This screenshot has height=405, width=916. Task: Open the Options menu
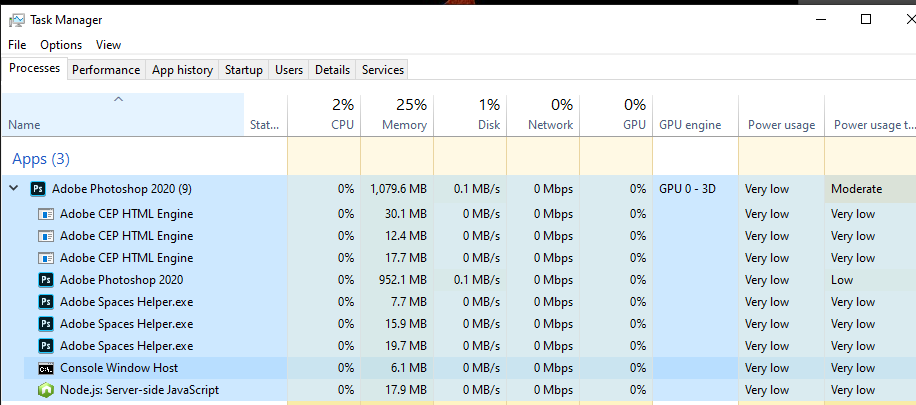tap(61, 45)
